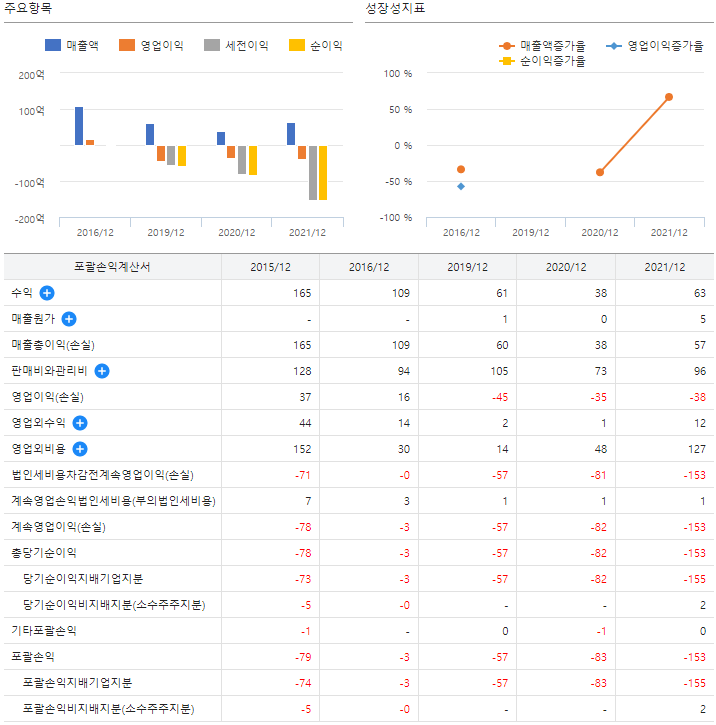Click the 당기순이익지배기업지분 row label
The width and height of the screenshot is (716, 725).
tap(83, 578)
